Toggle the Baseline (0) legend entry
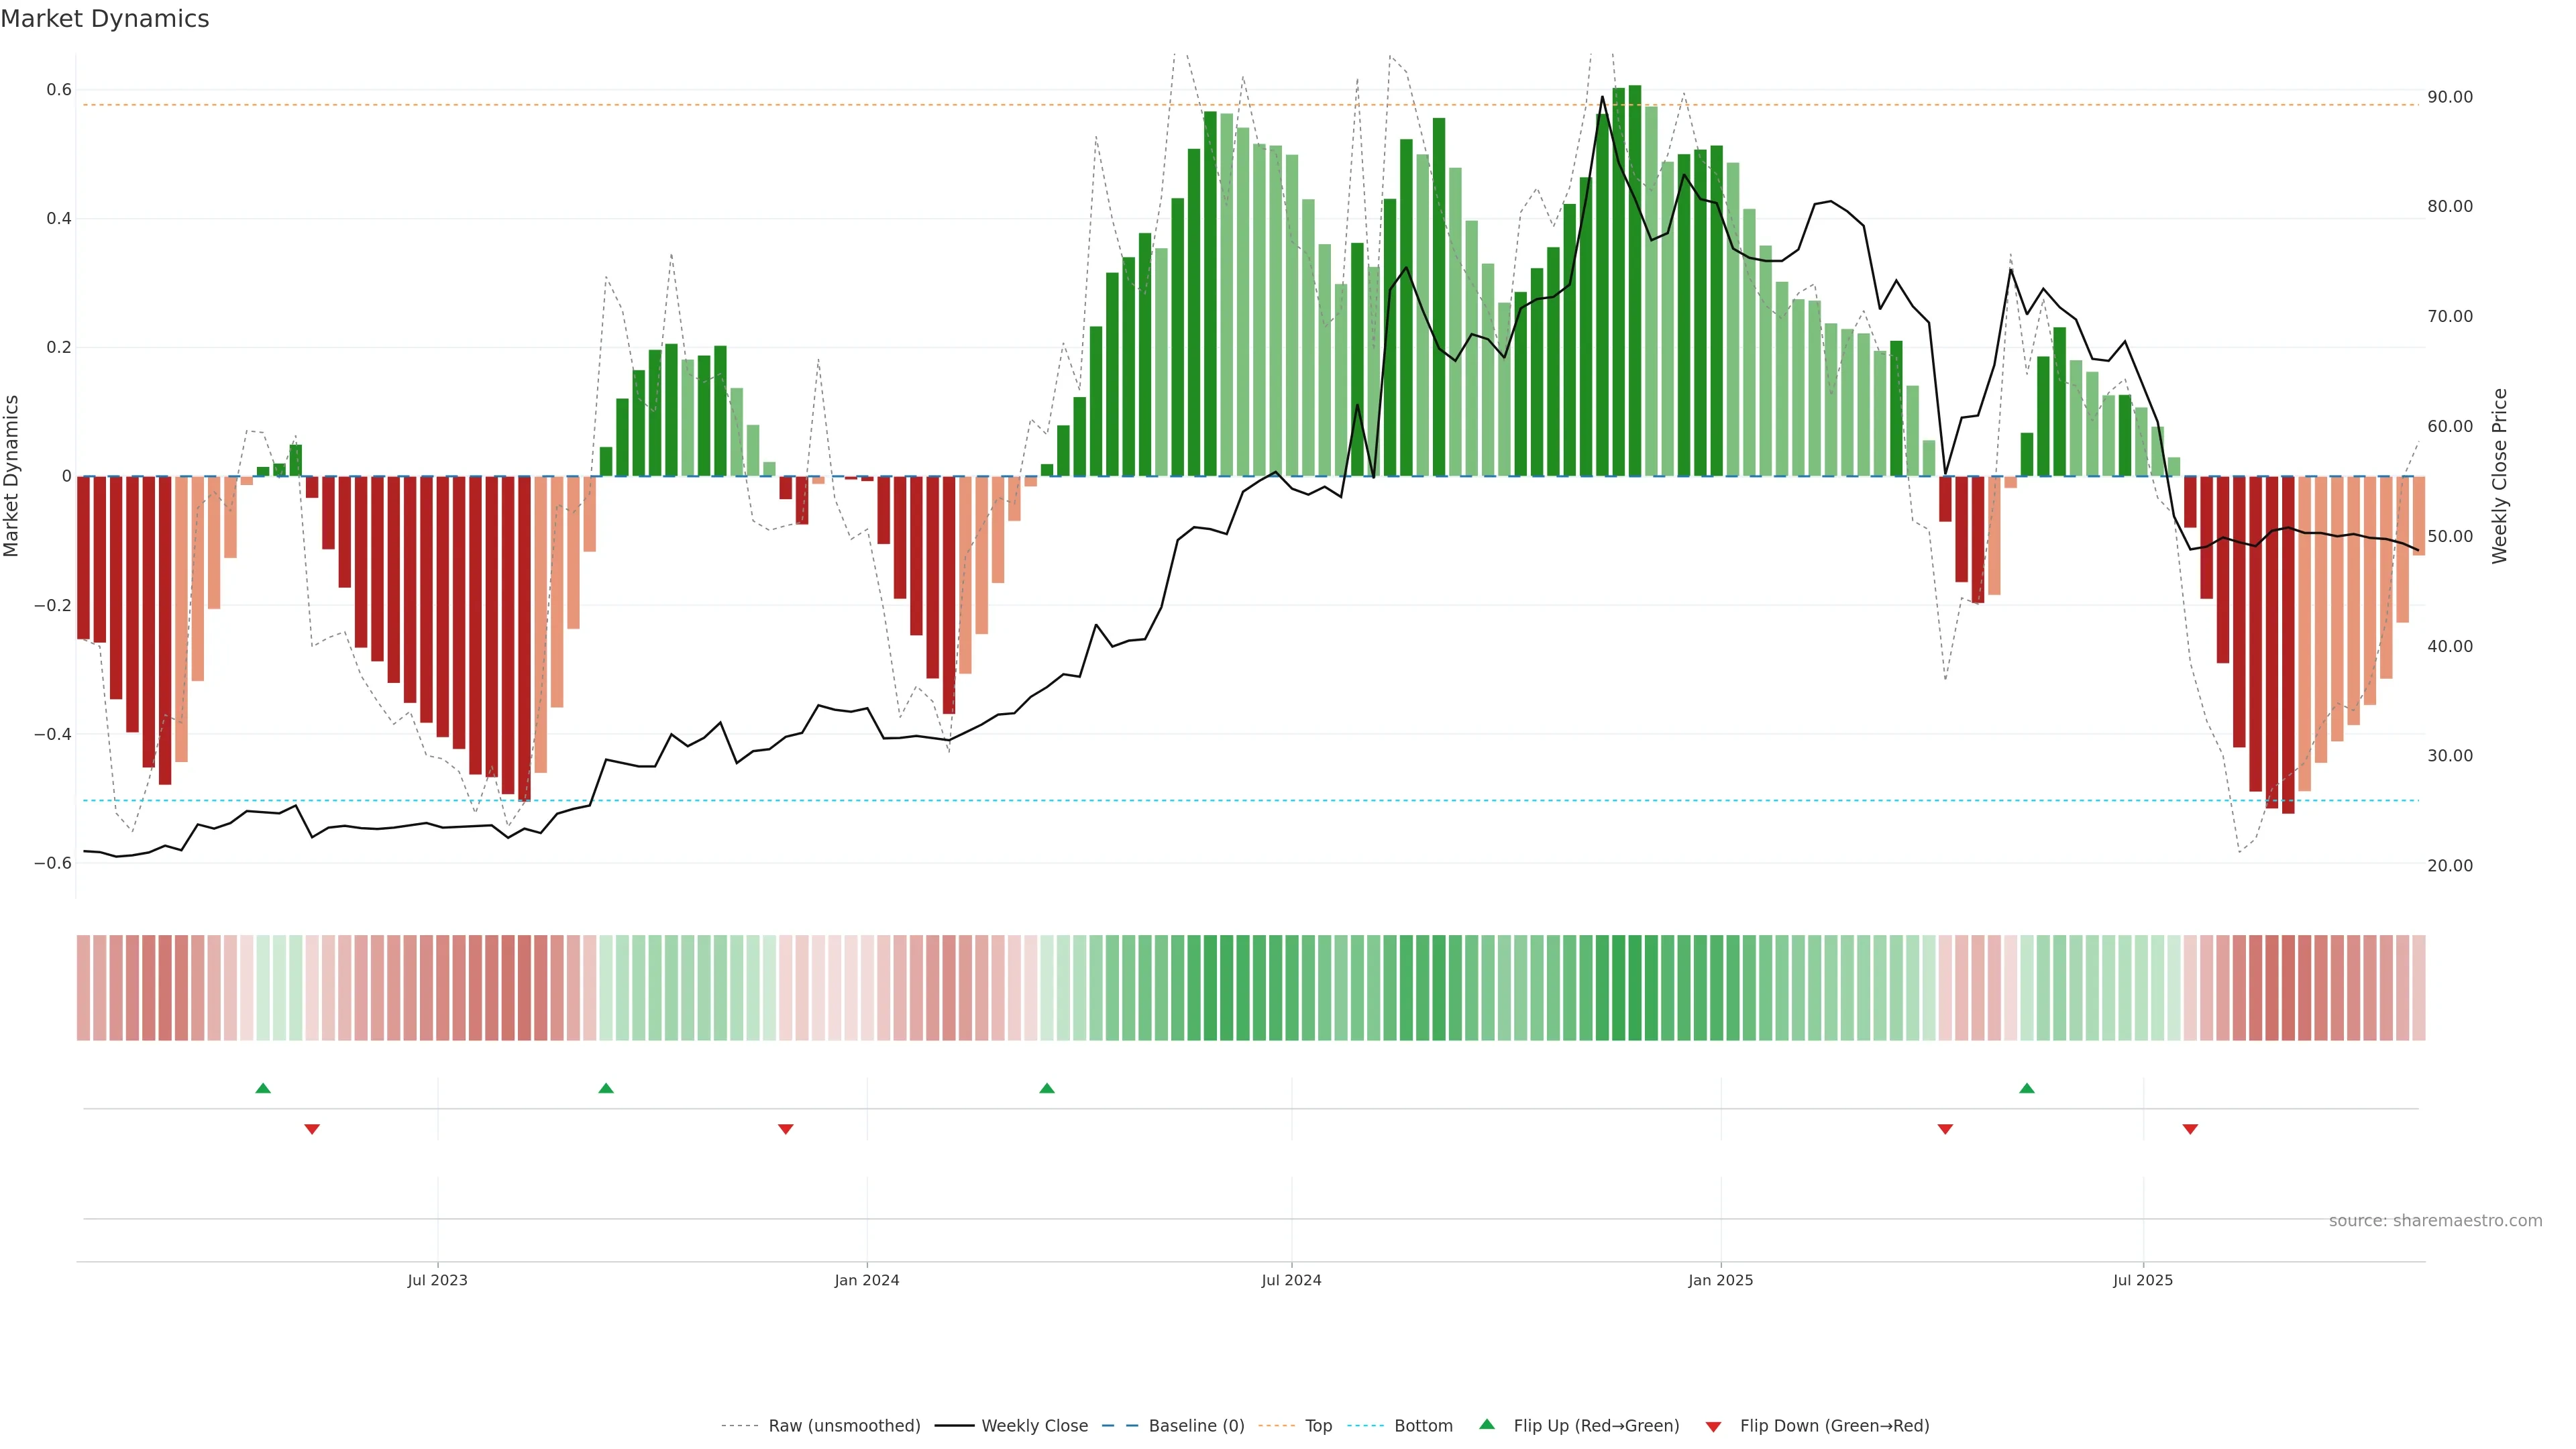Viewport: 2576px width, 1449px height. (x=1196, y=1426)
